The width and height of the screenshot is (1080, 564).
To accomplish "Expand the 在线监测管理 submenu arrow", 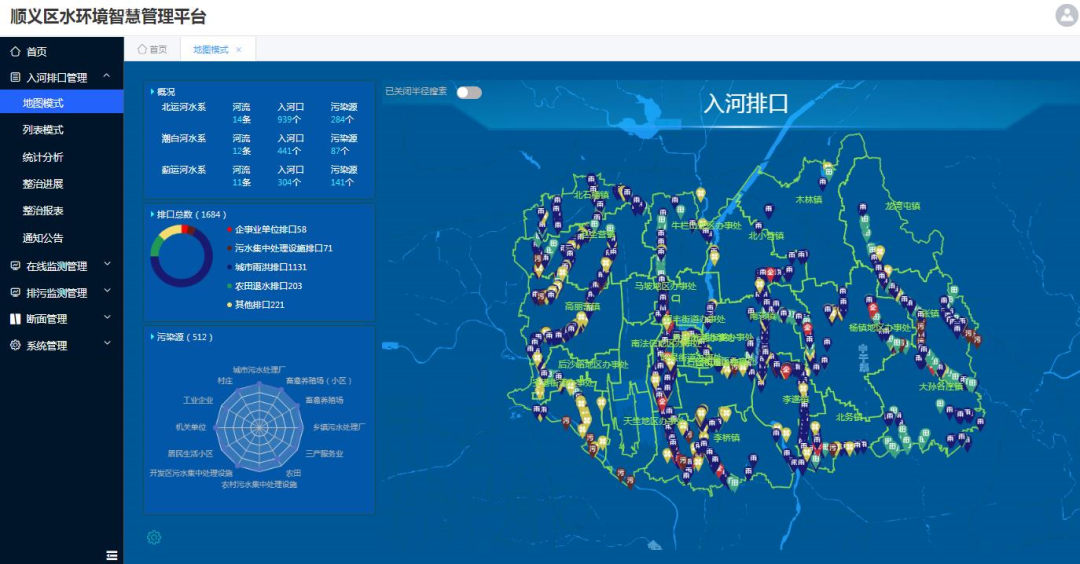I will 107,265.
